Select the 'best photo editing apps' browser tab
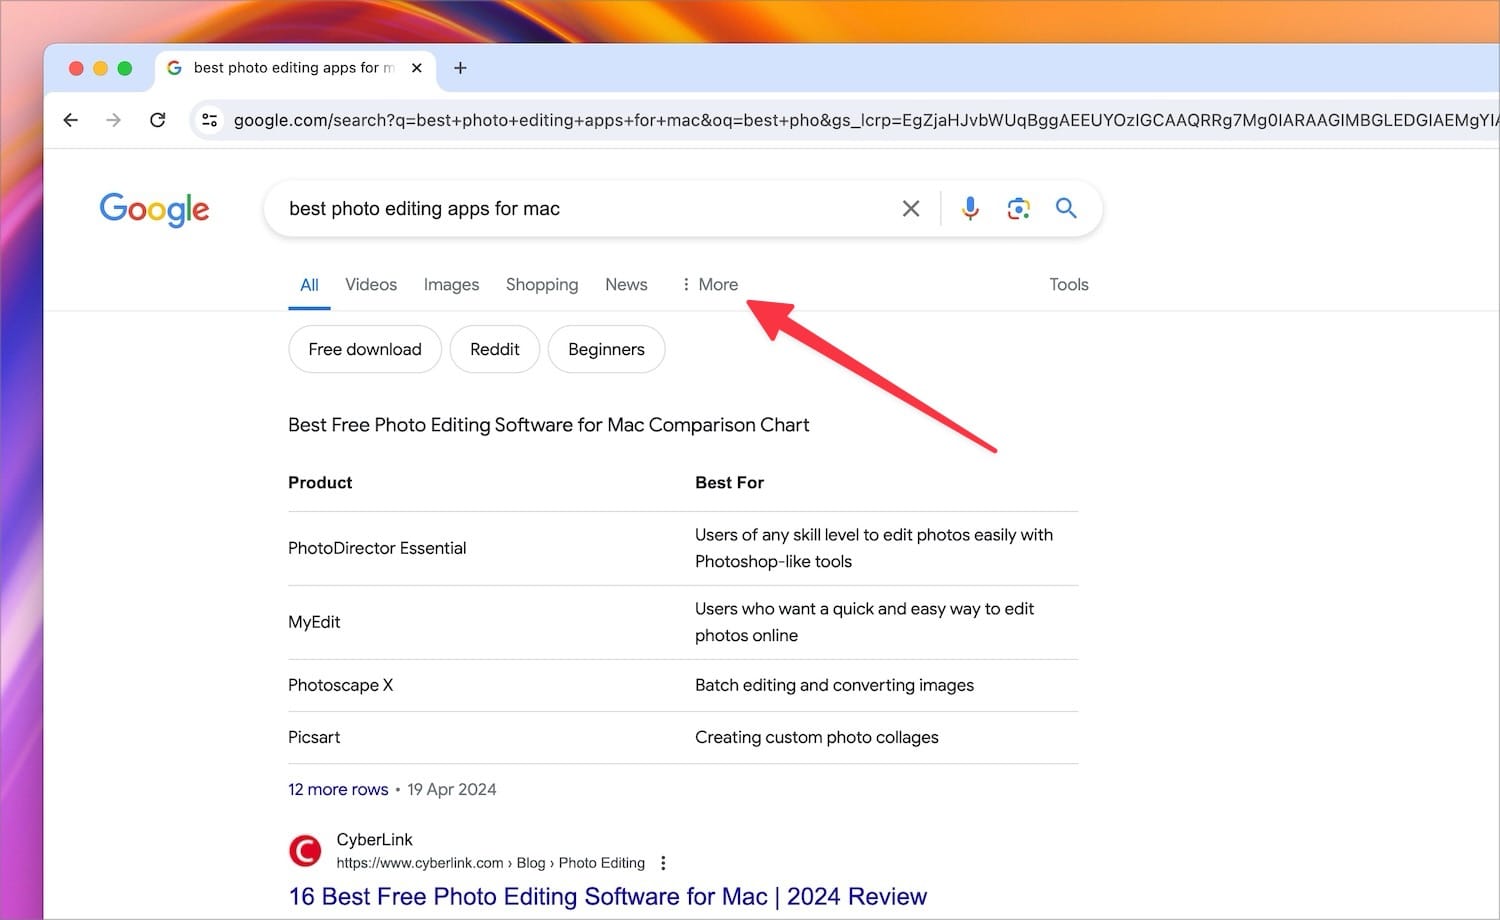The image size is (1500, 920). coord(294,68)
